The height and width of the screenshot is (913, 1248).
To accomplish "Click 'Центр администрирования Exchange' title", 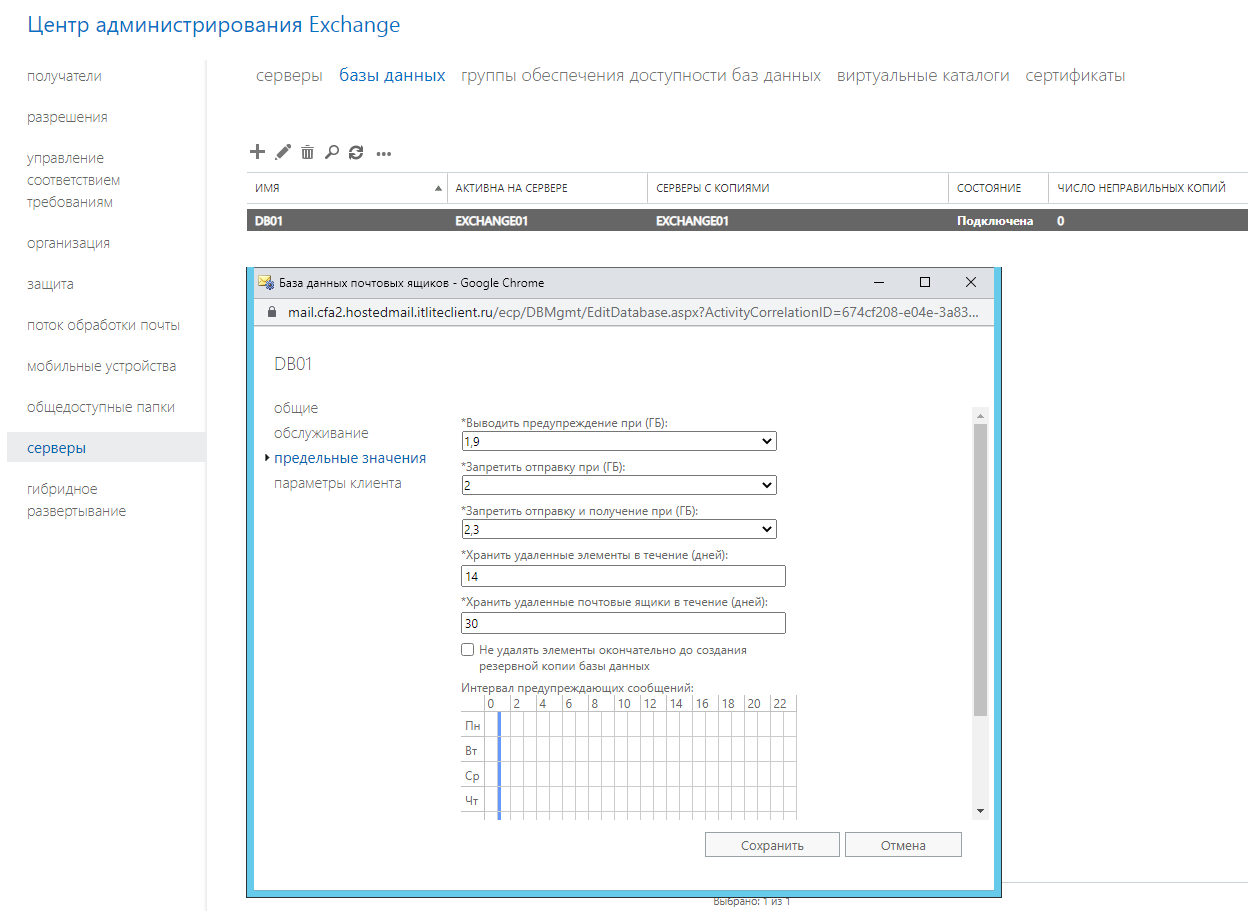I will tap(214, 25).
